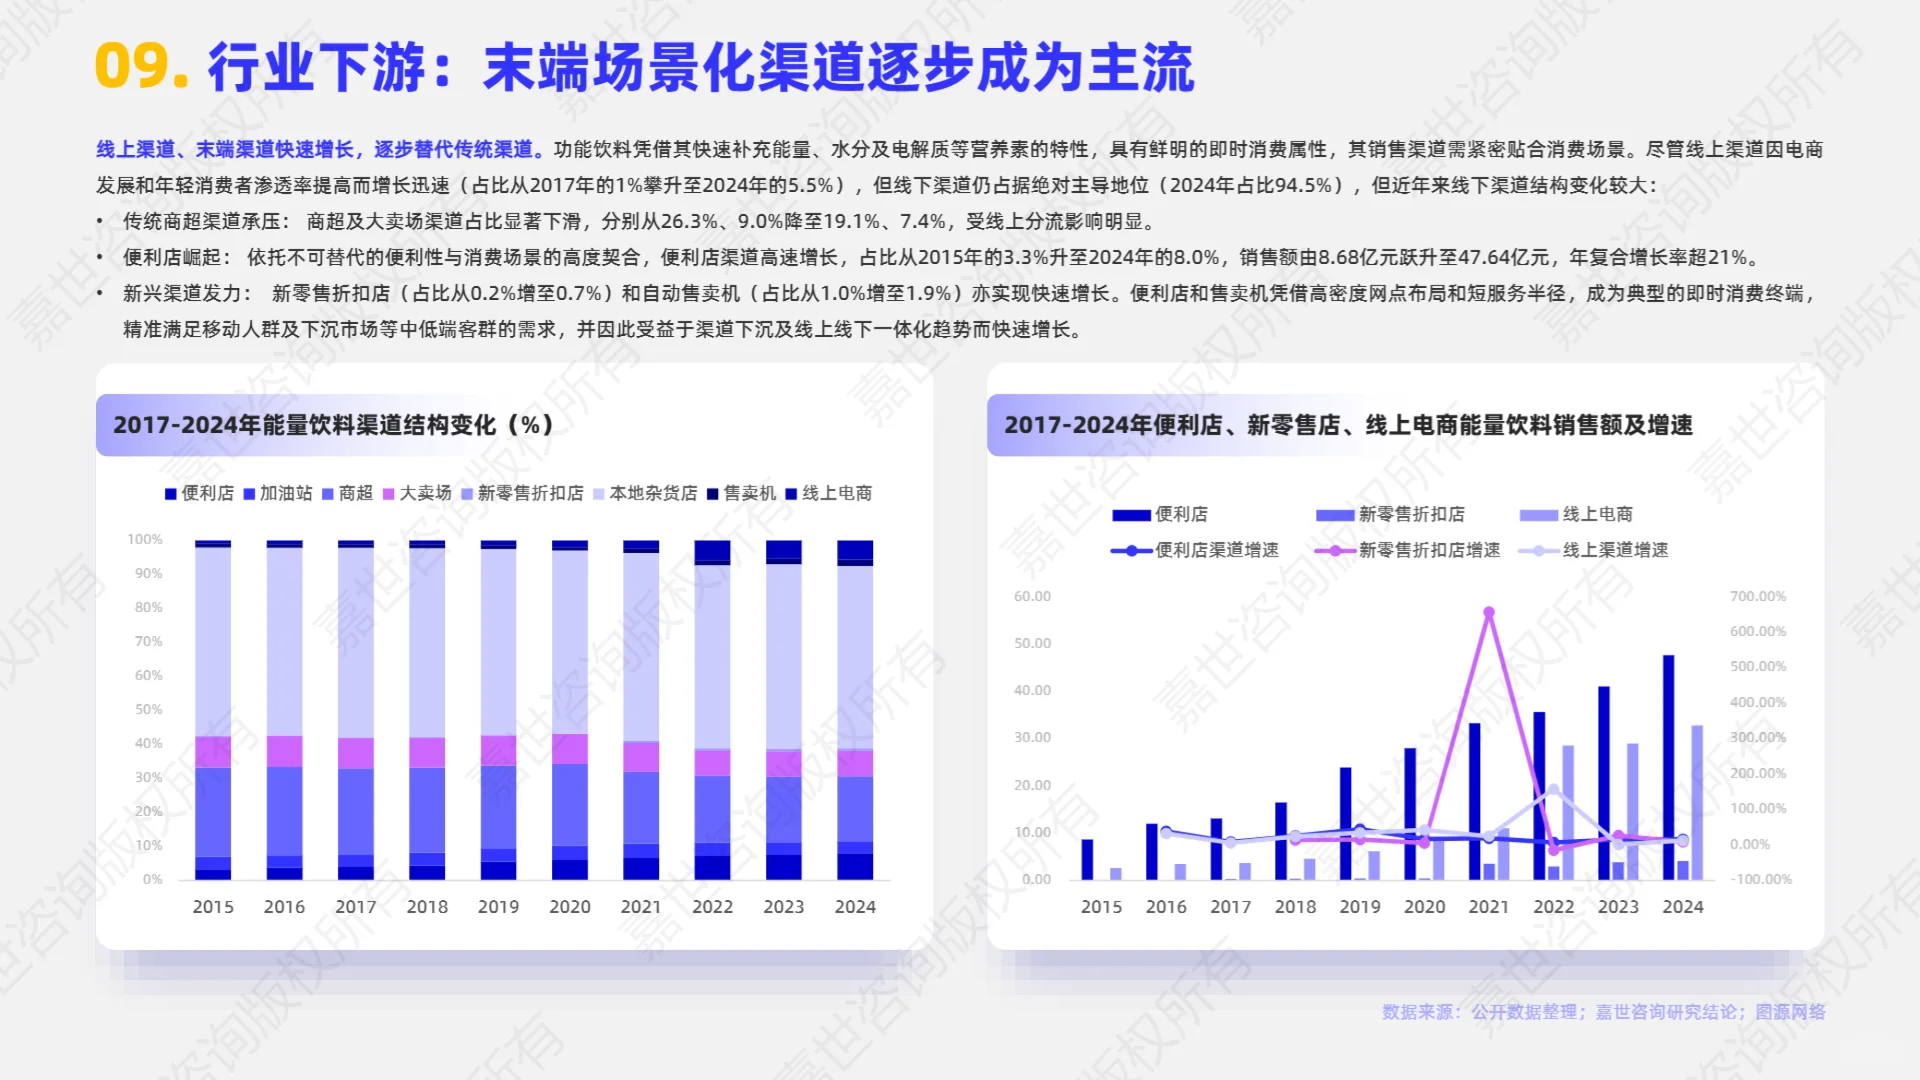
Task: Select the 大卖场 legend marker
Action: point(388,493)
